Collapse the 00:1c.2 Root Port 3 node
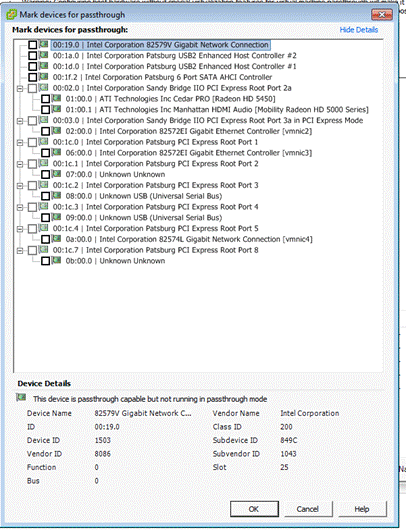The width and height of the screenshot is (406, 530). [20, 186]
